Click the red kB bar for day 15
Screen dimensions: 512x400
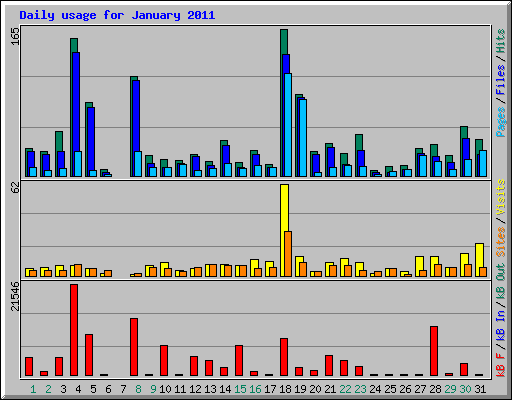click(239, 361)
